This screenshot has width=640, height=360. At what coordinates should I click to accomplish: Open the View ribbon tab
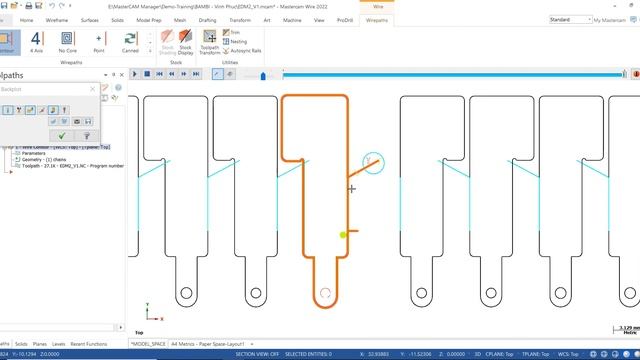click(319, 20)
